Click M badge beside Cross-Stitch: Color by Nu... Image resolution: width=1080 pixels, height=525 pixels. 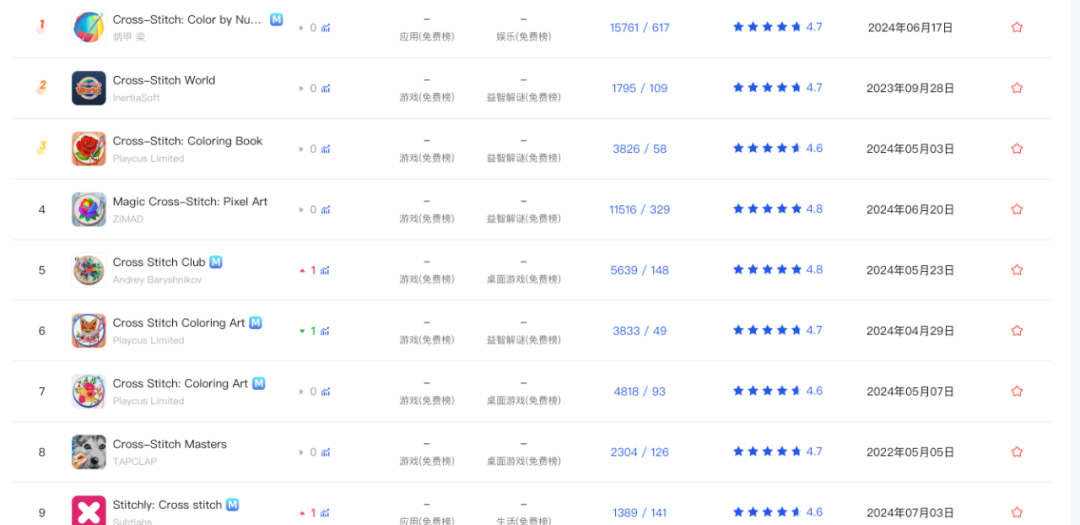[x=276, y=19]
